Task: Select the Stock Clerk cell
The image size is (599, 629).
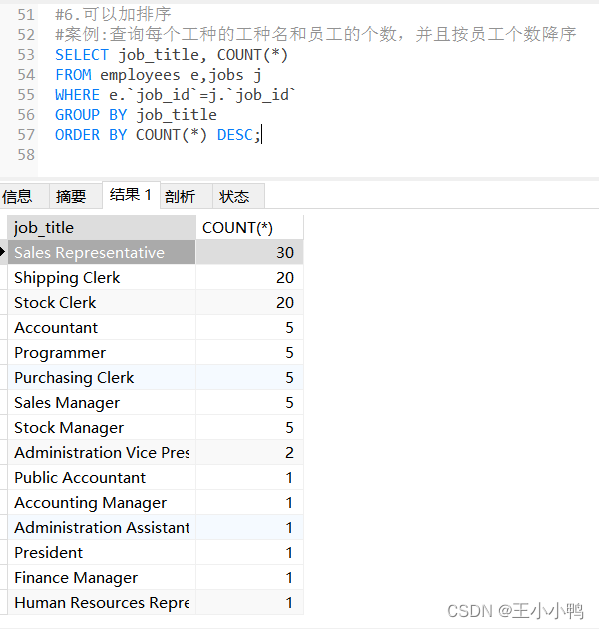Action: [x=102, y=302]
